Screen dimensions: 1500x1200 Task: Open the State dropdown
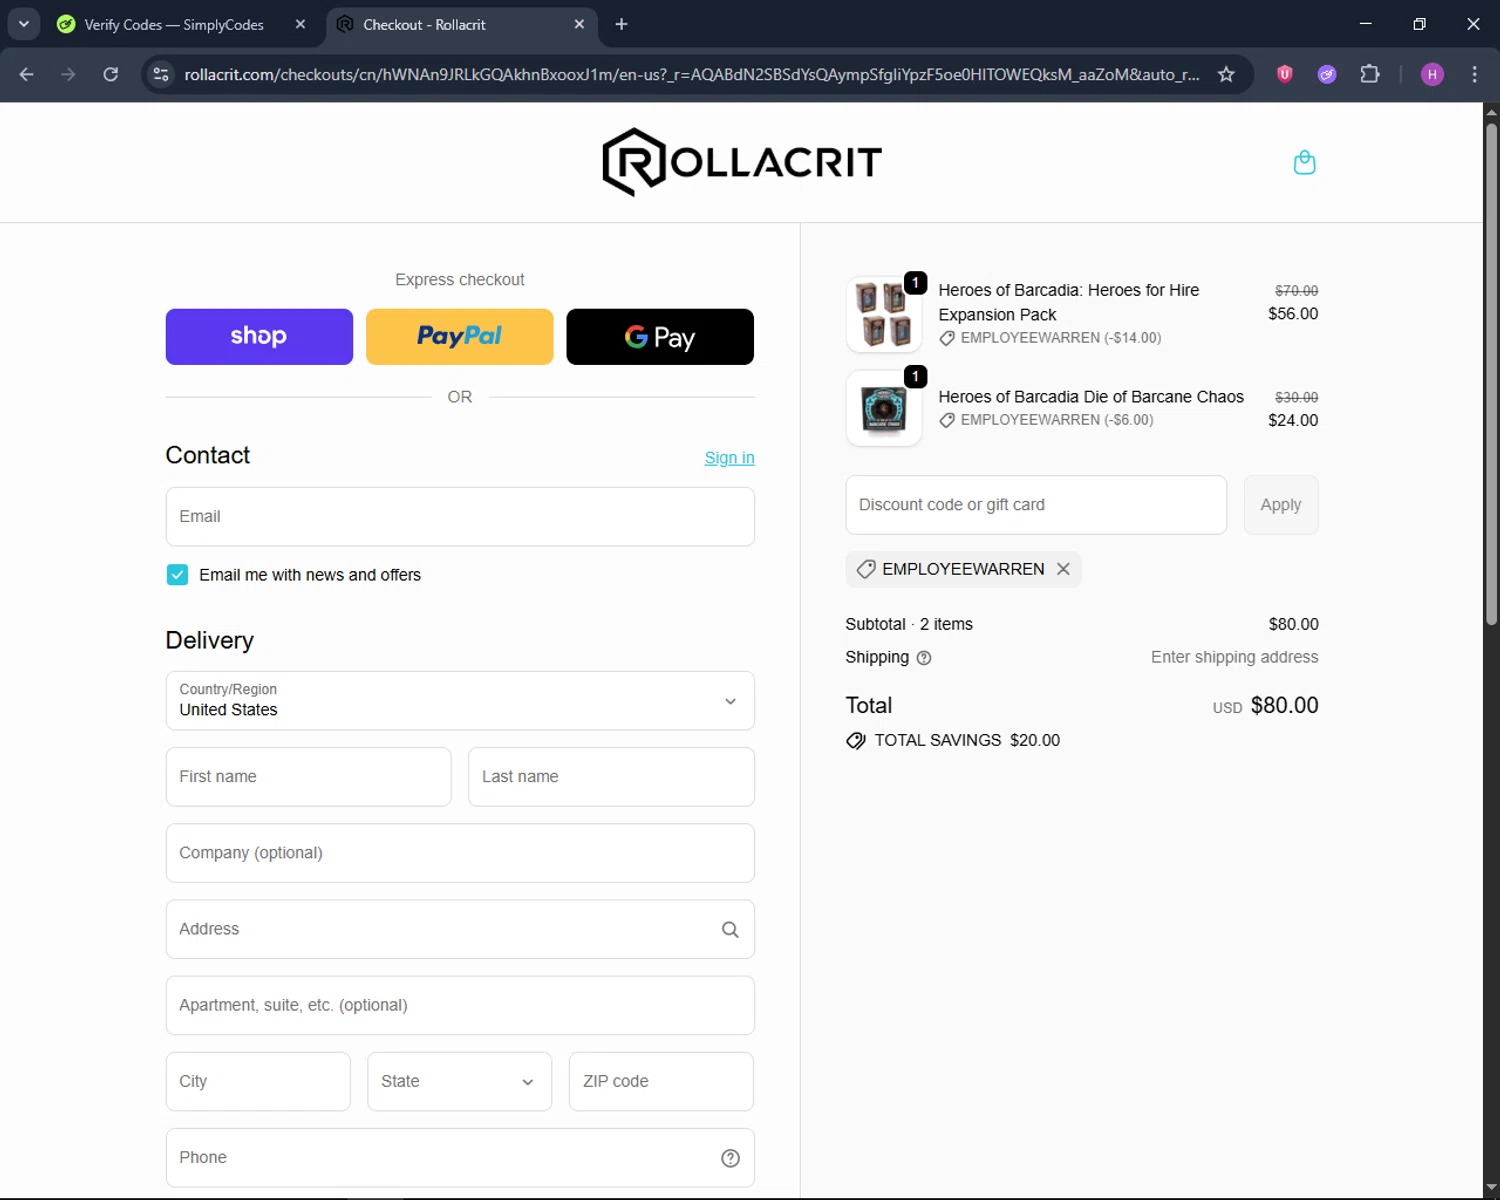click(459, 1082)
